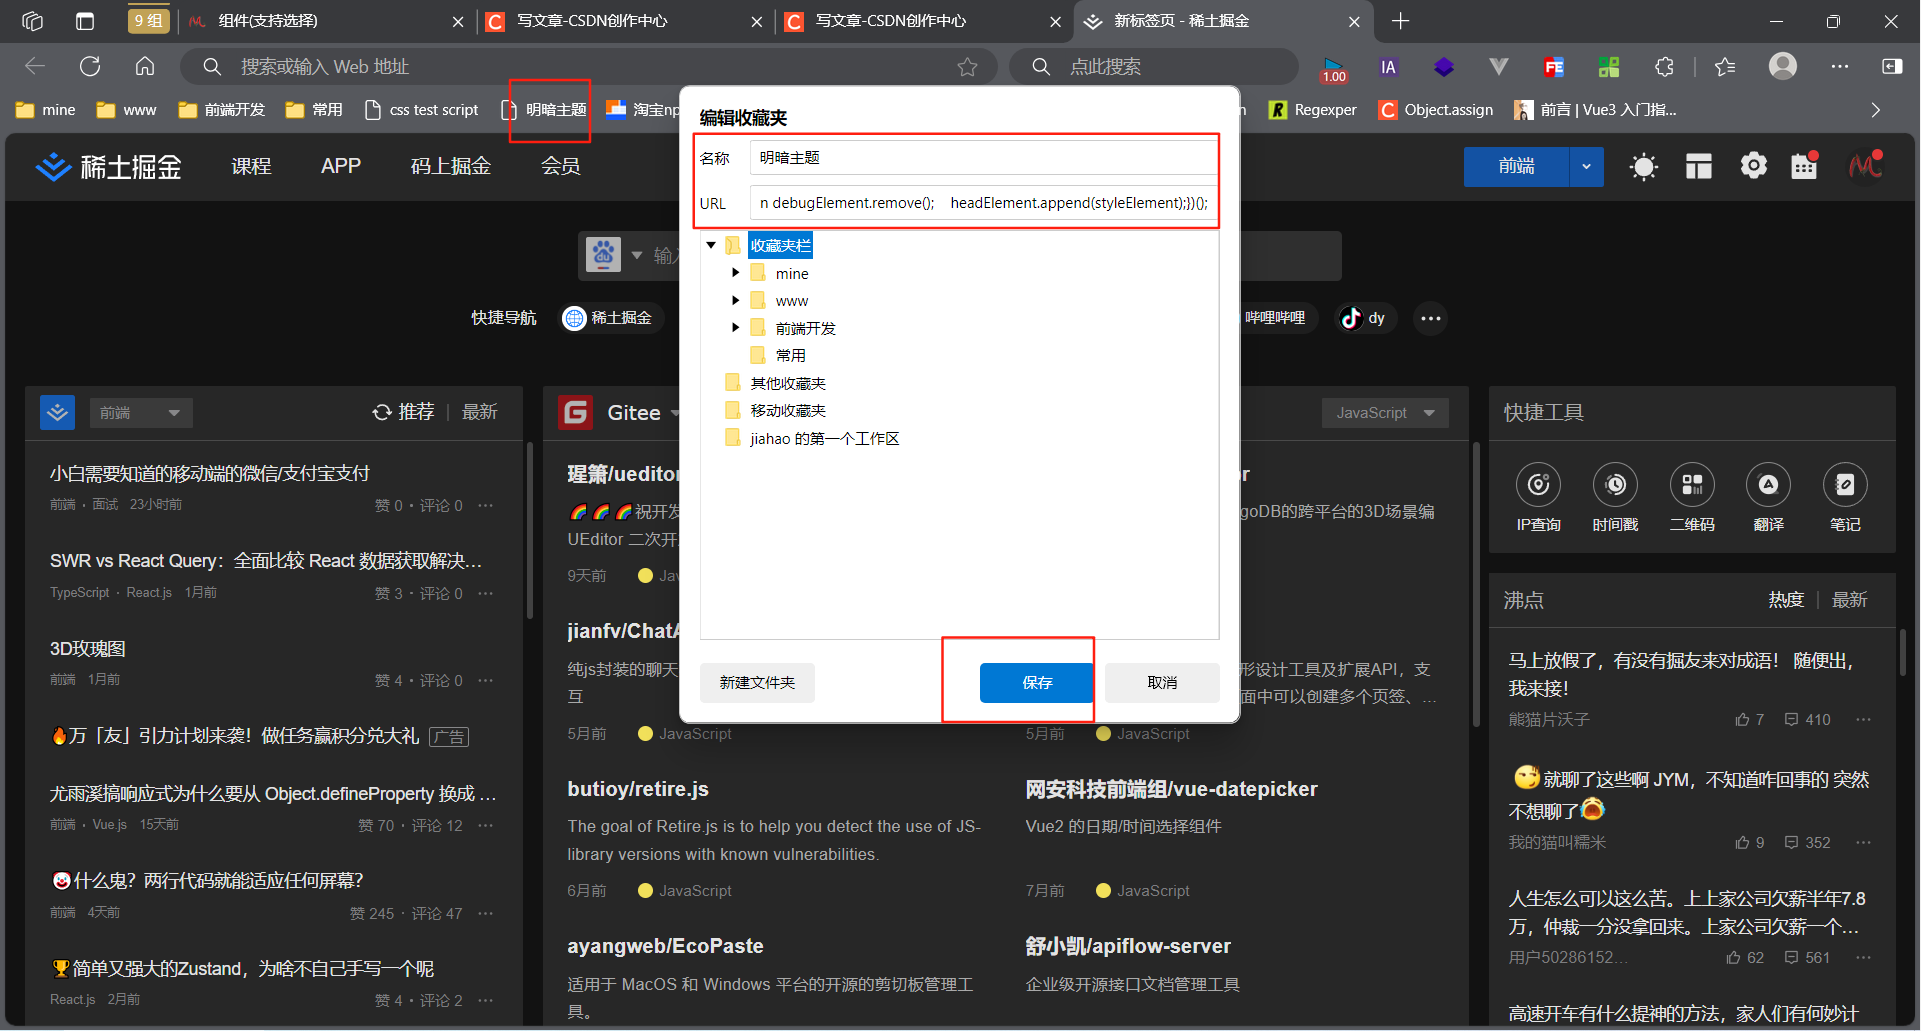Show more quick navigation shortcuts
The image size is (1921, 1031).
coord(1431,318)
